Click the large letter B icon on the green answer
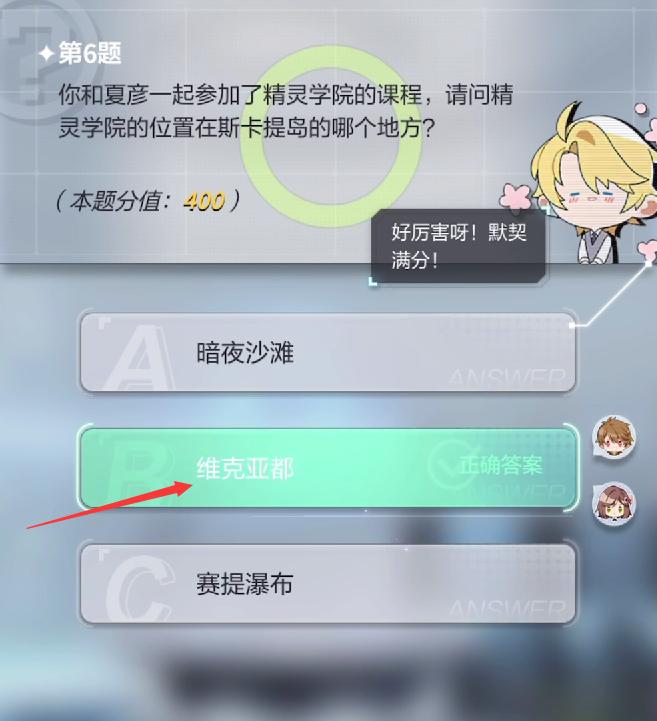 tap(139, 471)
